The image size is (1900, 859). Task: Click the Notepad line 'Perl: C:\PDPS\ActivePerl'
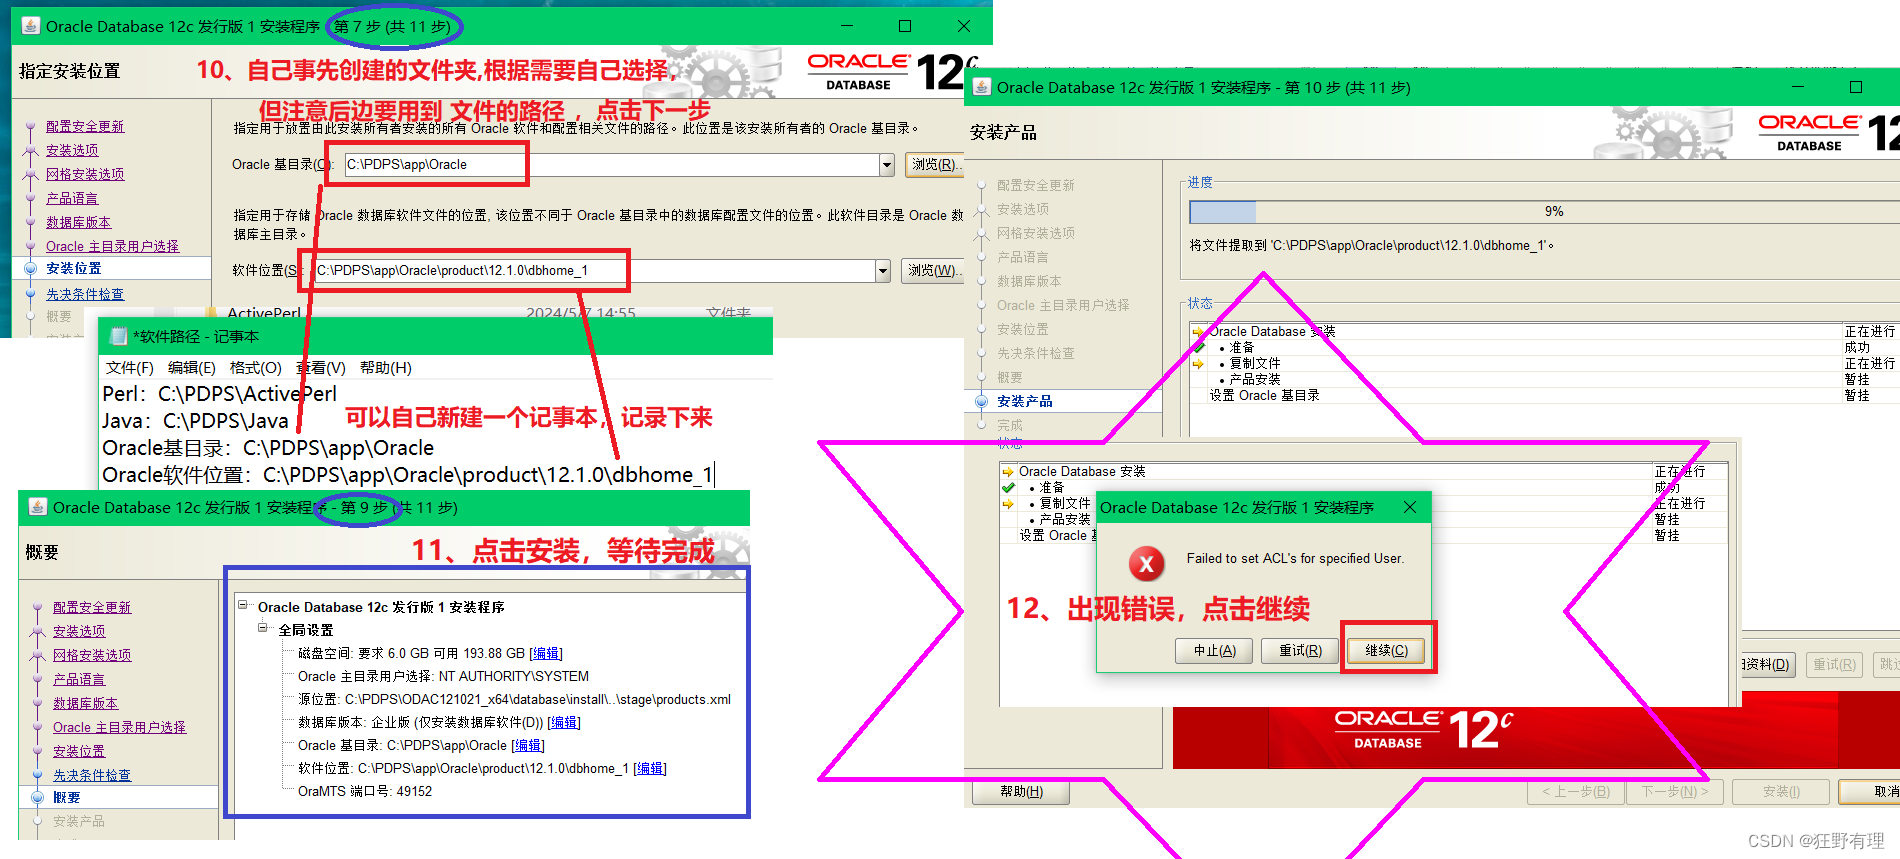coord(219,394)
